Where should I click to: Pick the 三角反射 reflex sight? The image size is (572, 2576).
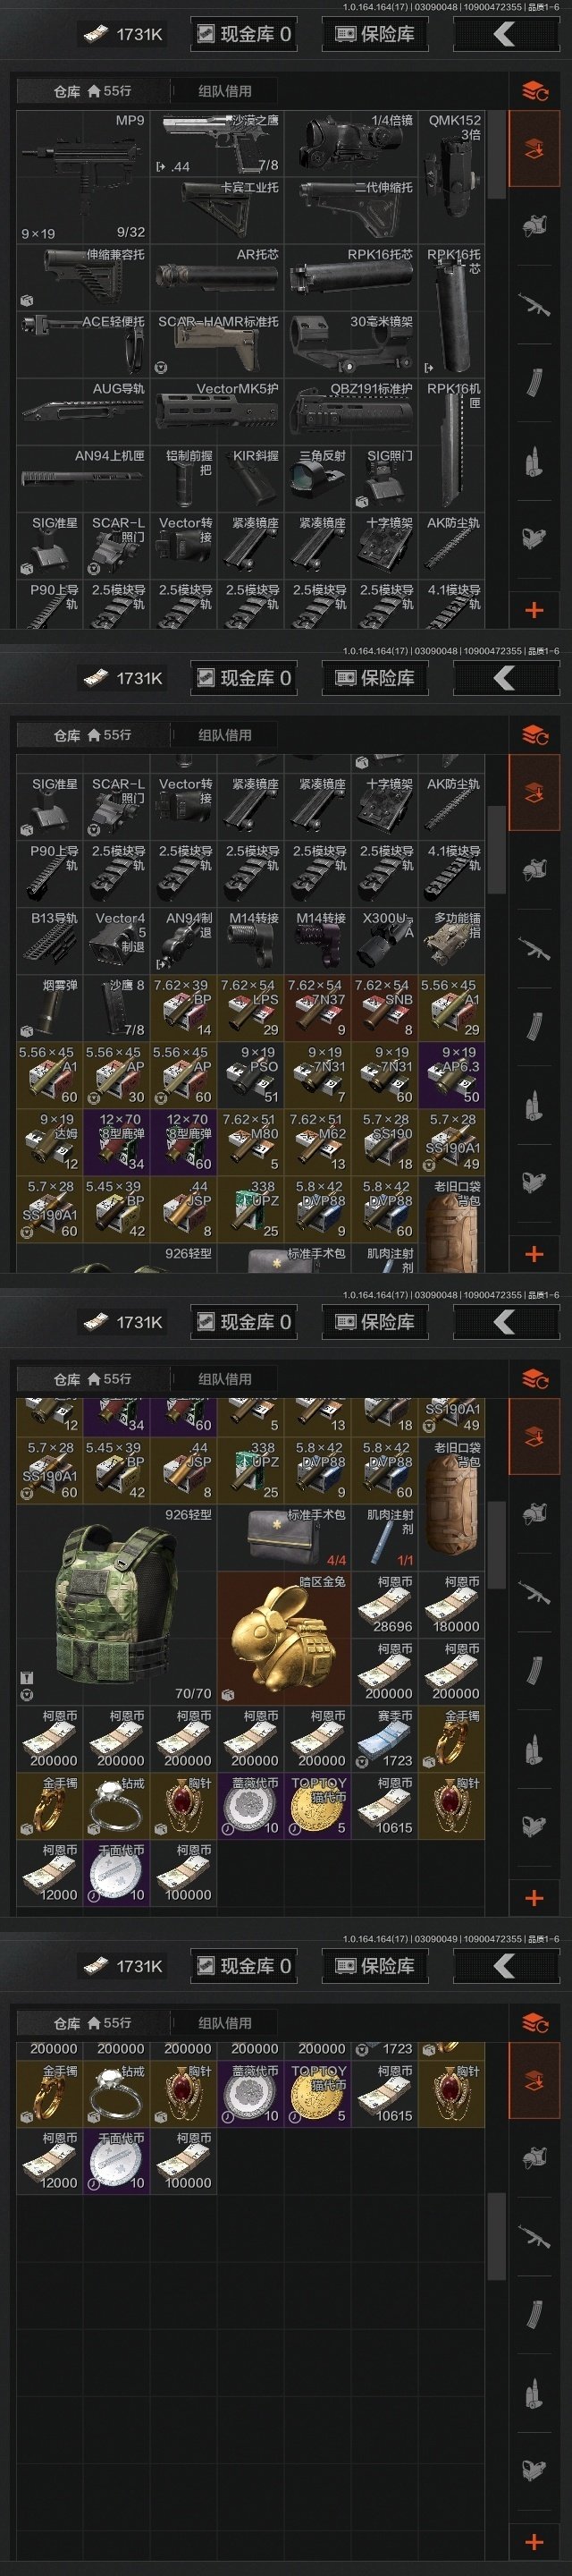(x=318, y=478)
